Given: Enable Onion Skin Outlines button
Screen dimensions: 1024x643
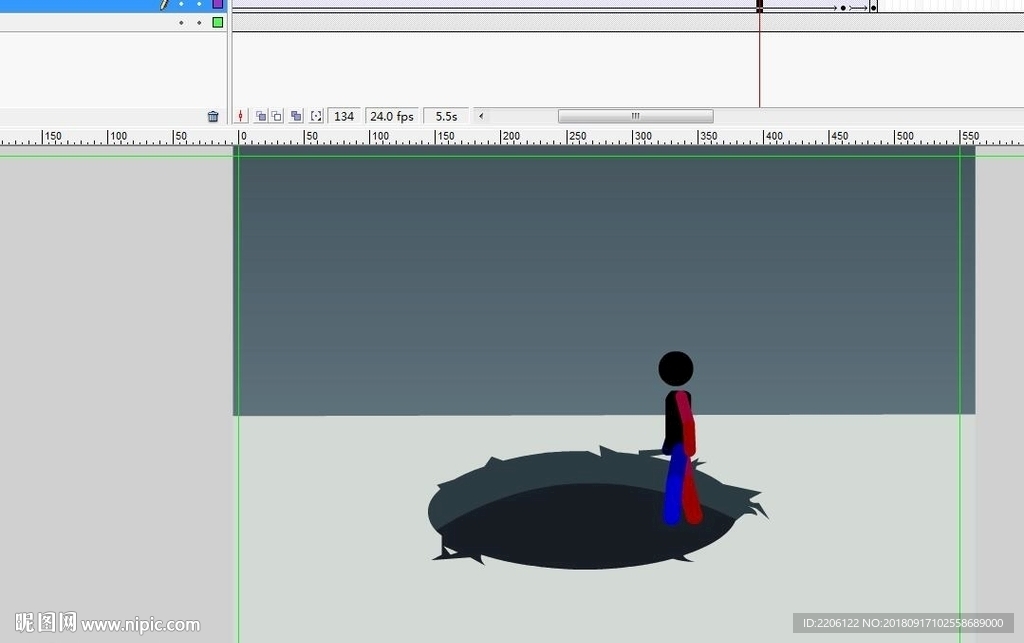Looking at the screenshot, I should click(277, 116).
